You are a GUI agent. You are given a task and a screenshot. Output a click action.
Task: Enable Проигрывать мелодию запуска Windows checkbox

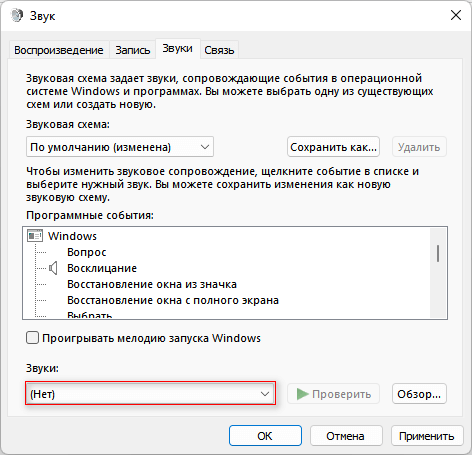(33, 338)
